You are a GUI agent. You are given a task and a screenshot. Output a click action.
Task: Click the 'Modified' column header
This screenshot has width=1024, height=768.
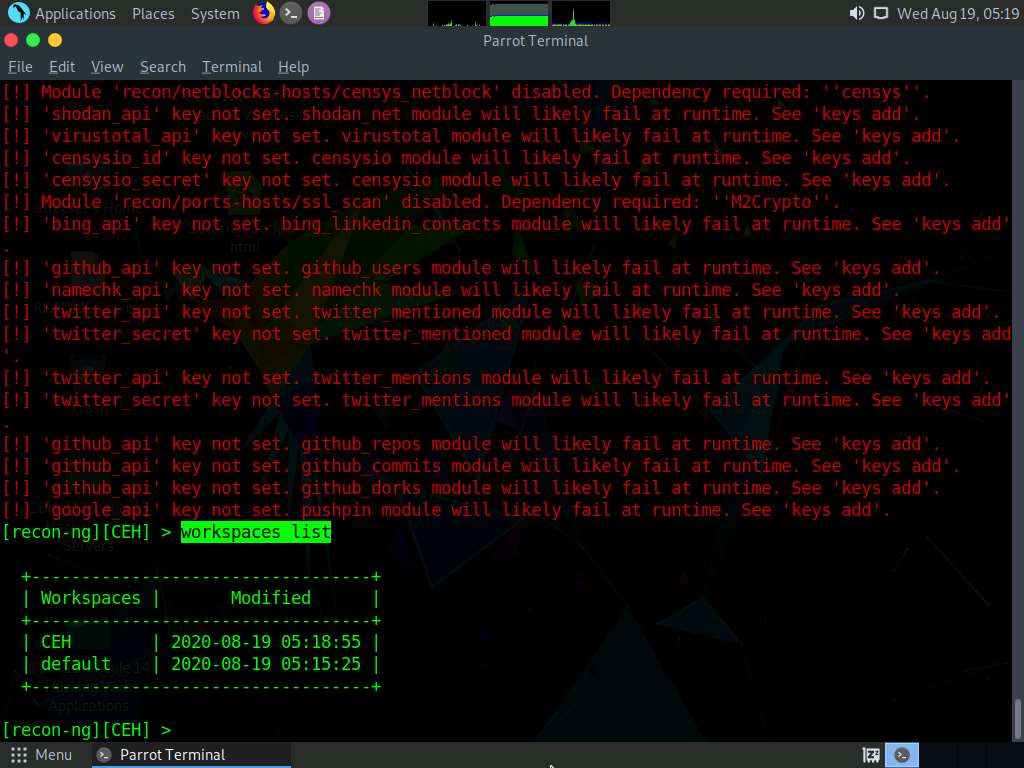pos(270,598)
